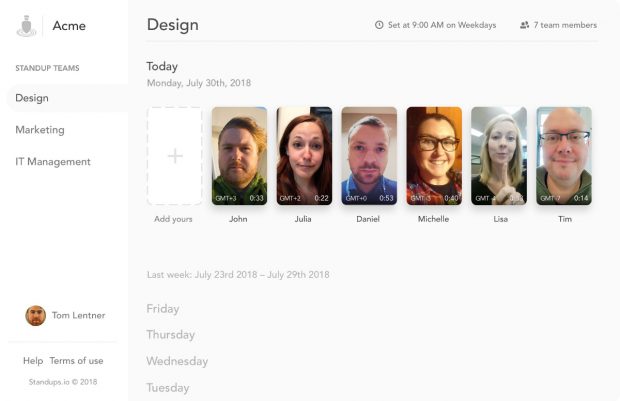Switch to the Marketing team
Screen dimensions: 620x401
click(x=40, y=130)
